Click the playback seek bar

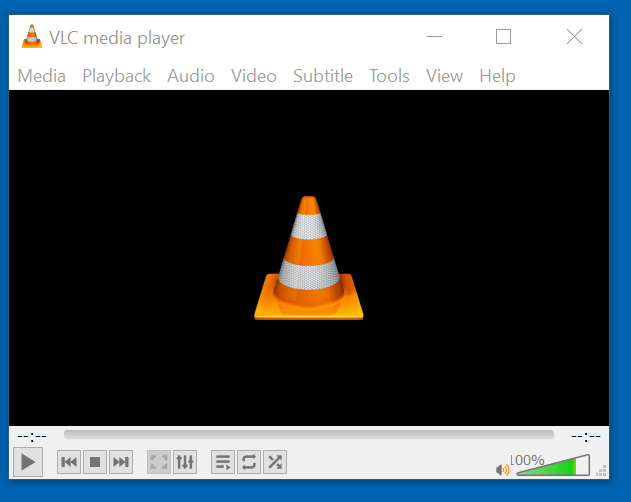[x=309, y=434]
